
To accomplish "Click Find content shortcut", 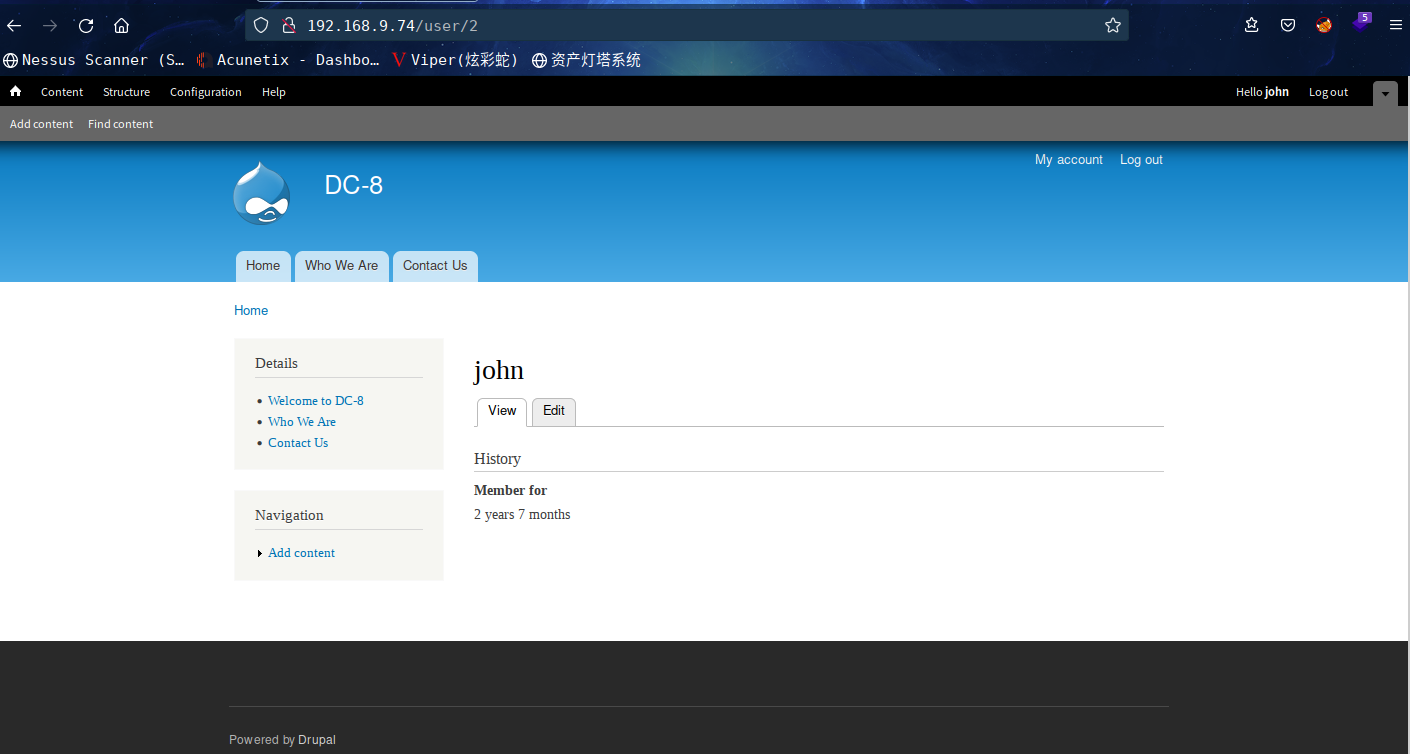I will (x=120, y=124).
